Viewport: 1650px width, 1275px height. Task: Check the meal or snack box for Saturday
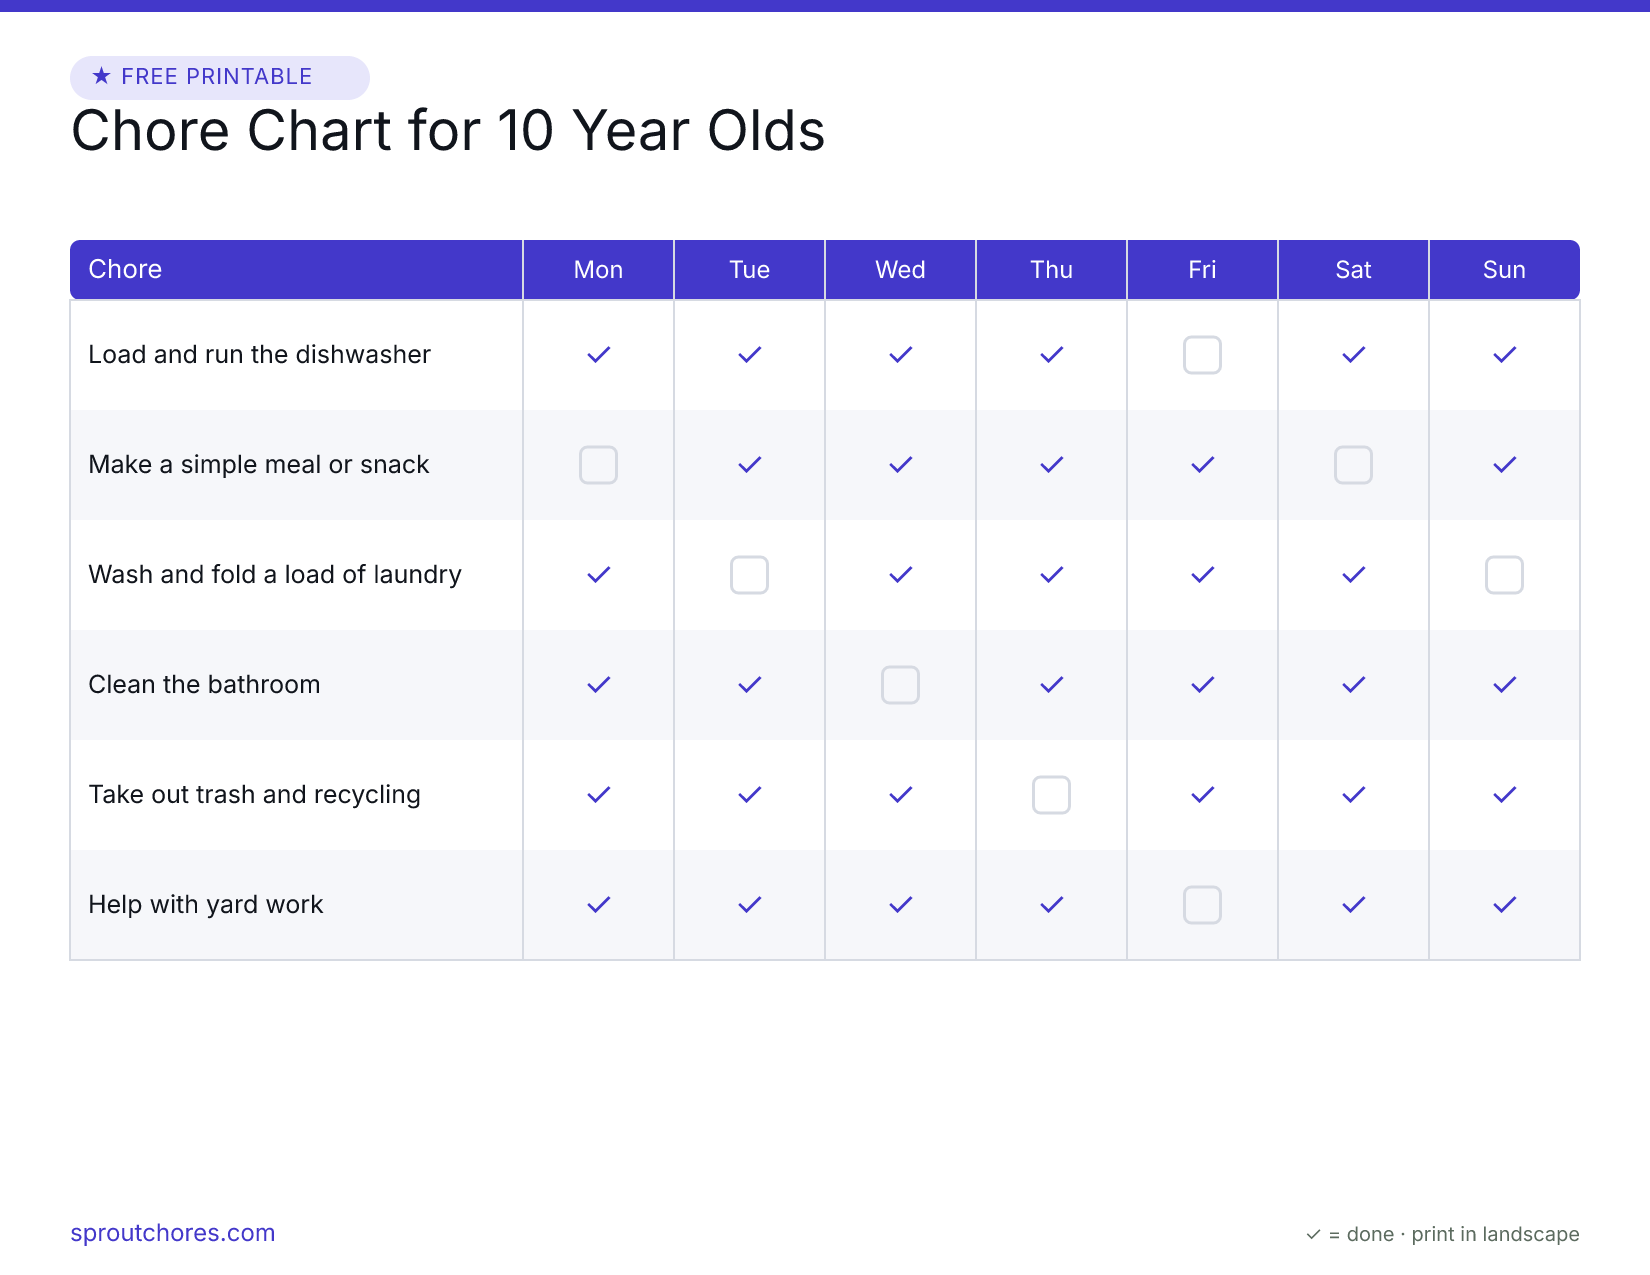1353,465
